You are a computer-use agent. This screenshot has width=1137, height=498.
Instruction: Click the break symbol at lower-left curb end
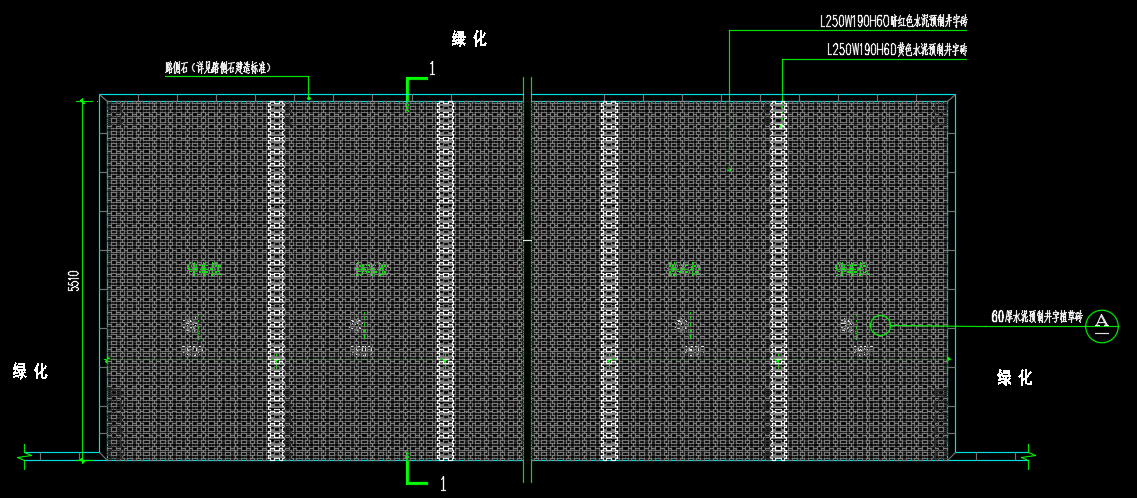[x=24, y=457]
